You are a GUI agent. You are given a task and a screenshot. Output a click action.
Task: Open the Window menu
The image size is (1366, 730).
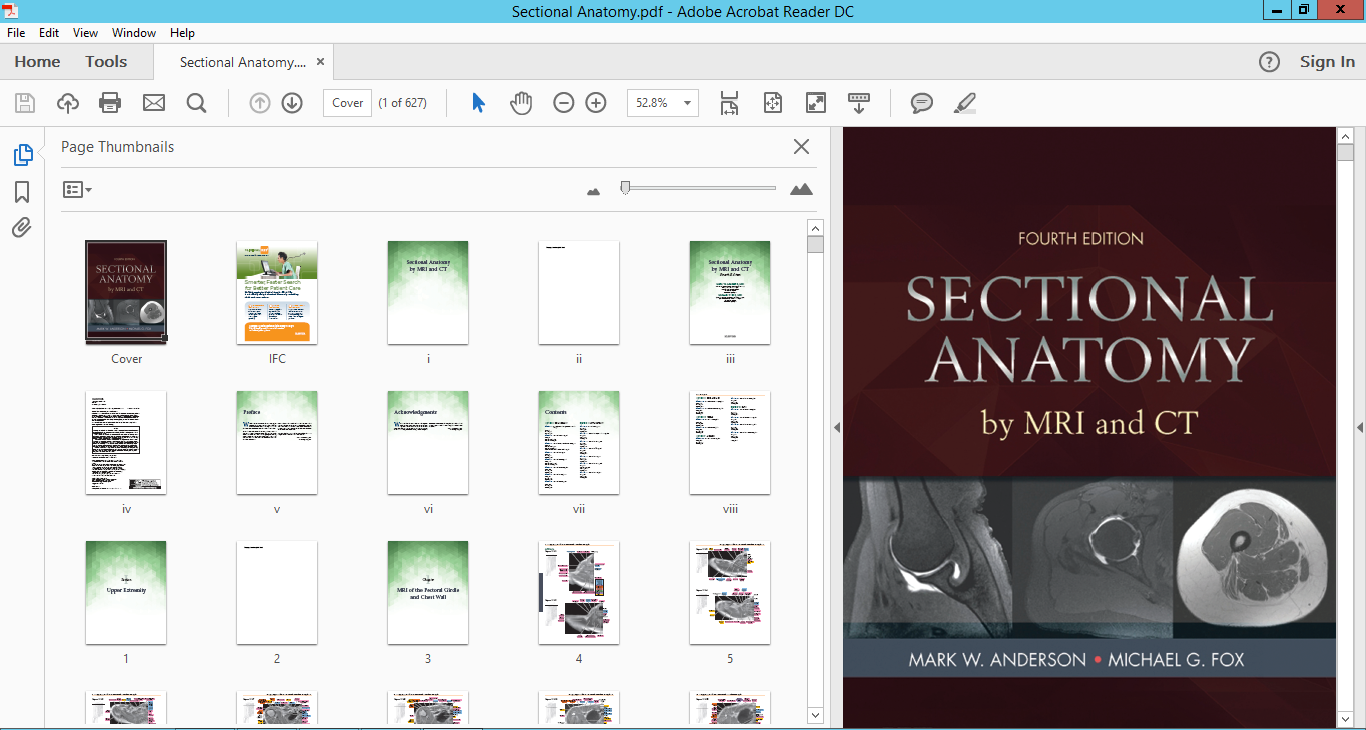[134, 33]
